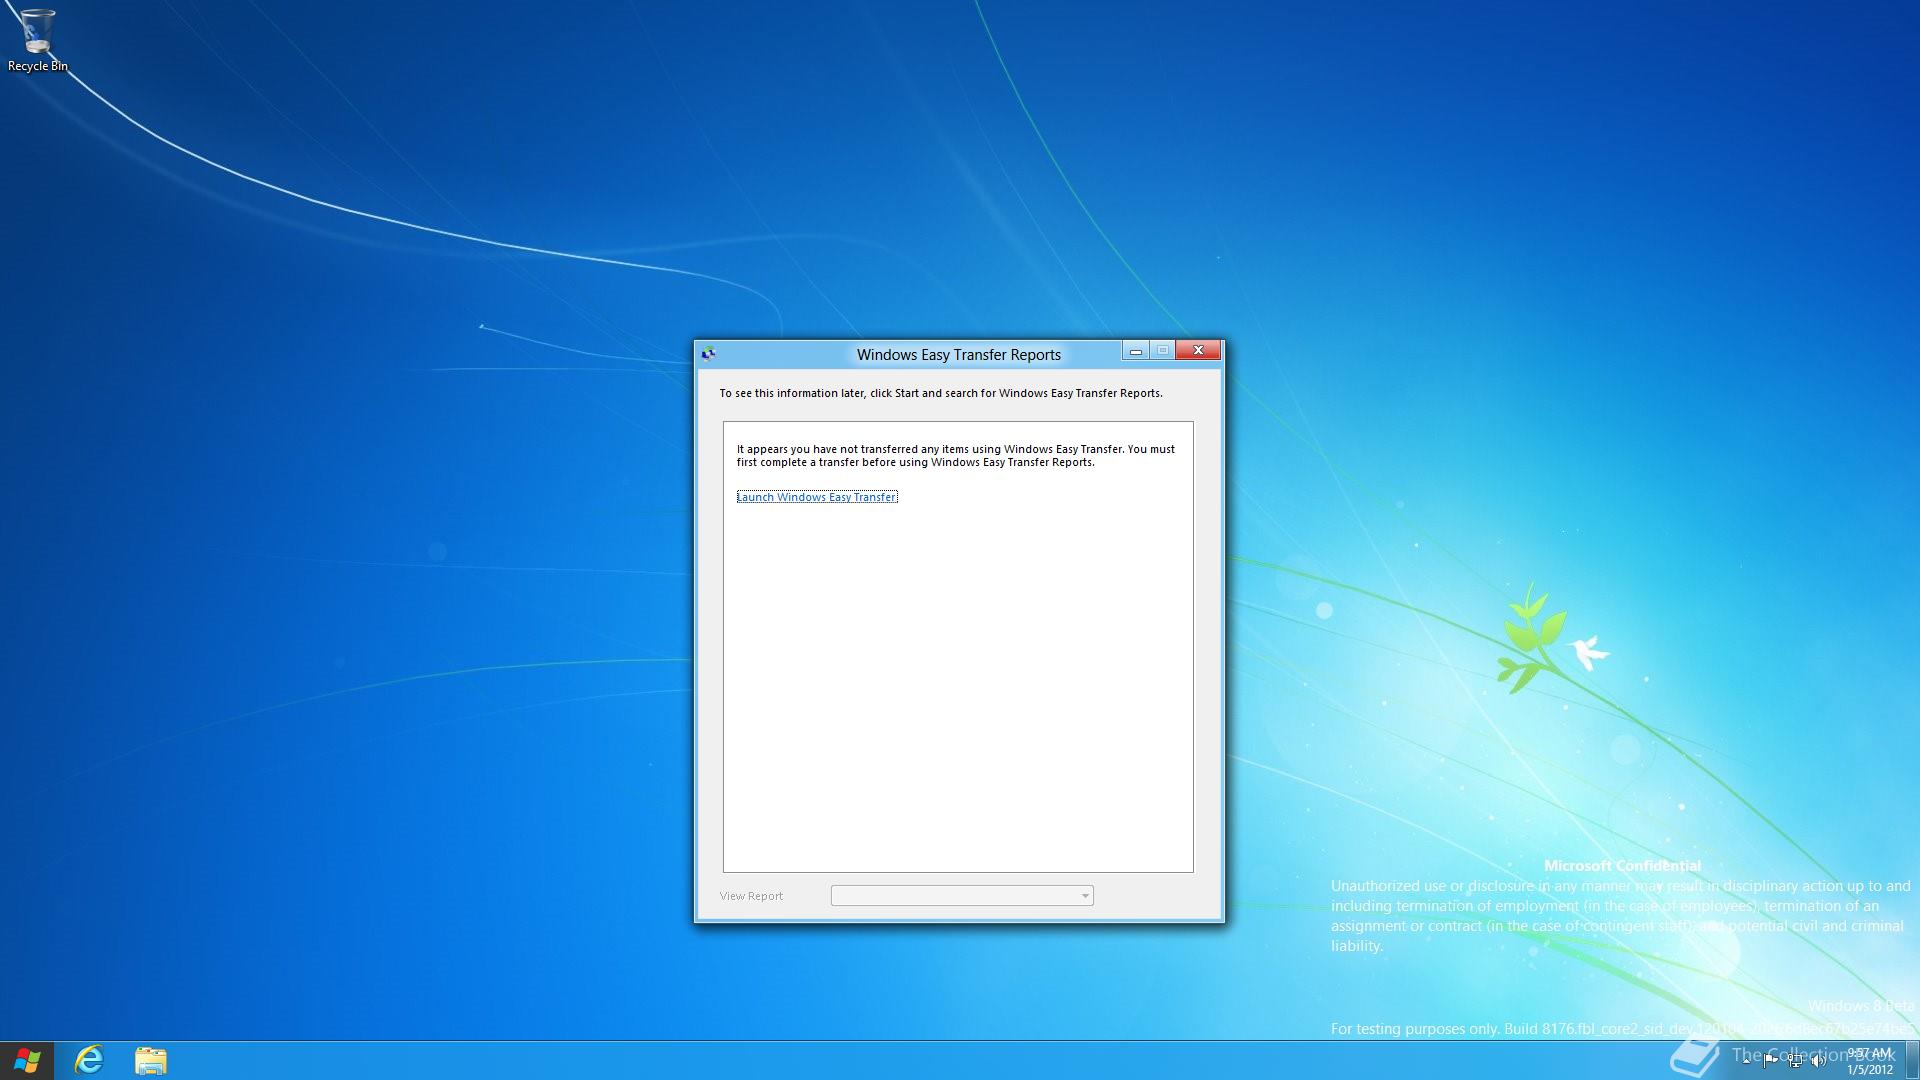The width and height of the screenshot is (1920, 1080).
Task: Open the Start button on taskbar
Action: tap(27, 1060)
